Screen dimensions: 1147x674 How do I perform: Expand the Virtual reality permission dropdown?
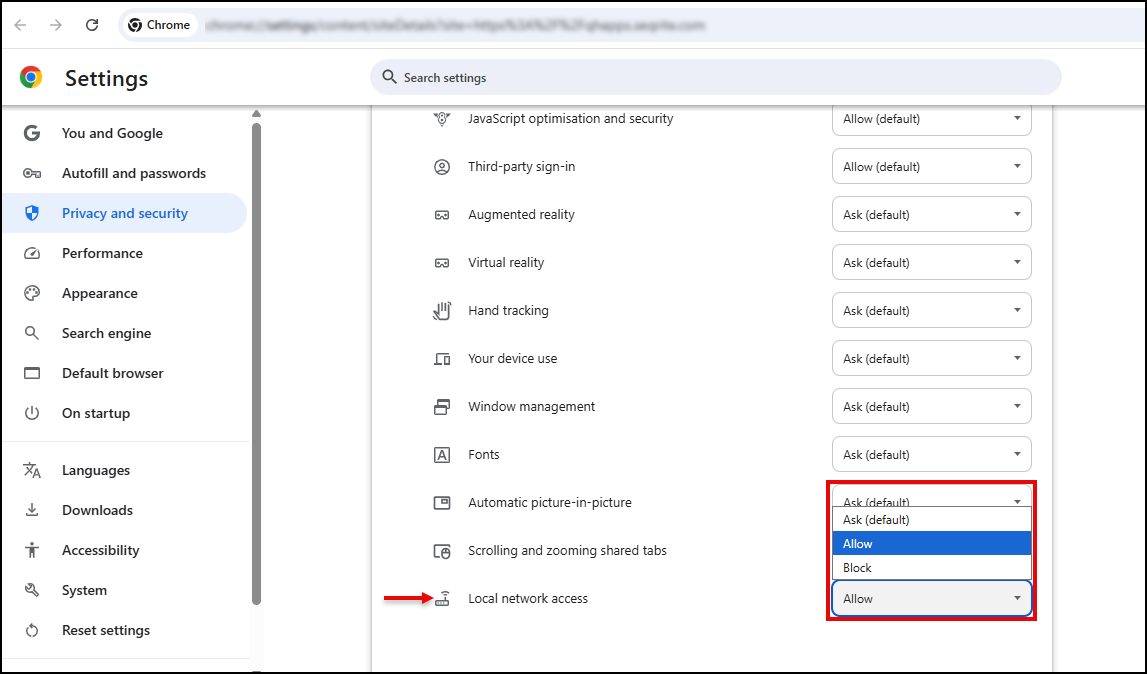(931, 263)
